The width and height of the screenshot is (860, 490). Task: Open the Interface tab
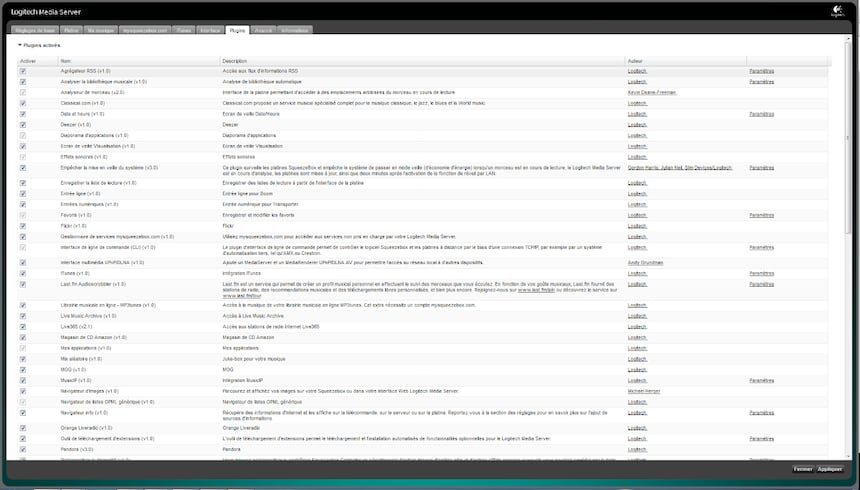coord(210,30)
